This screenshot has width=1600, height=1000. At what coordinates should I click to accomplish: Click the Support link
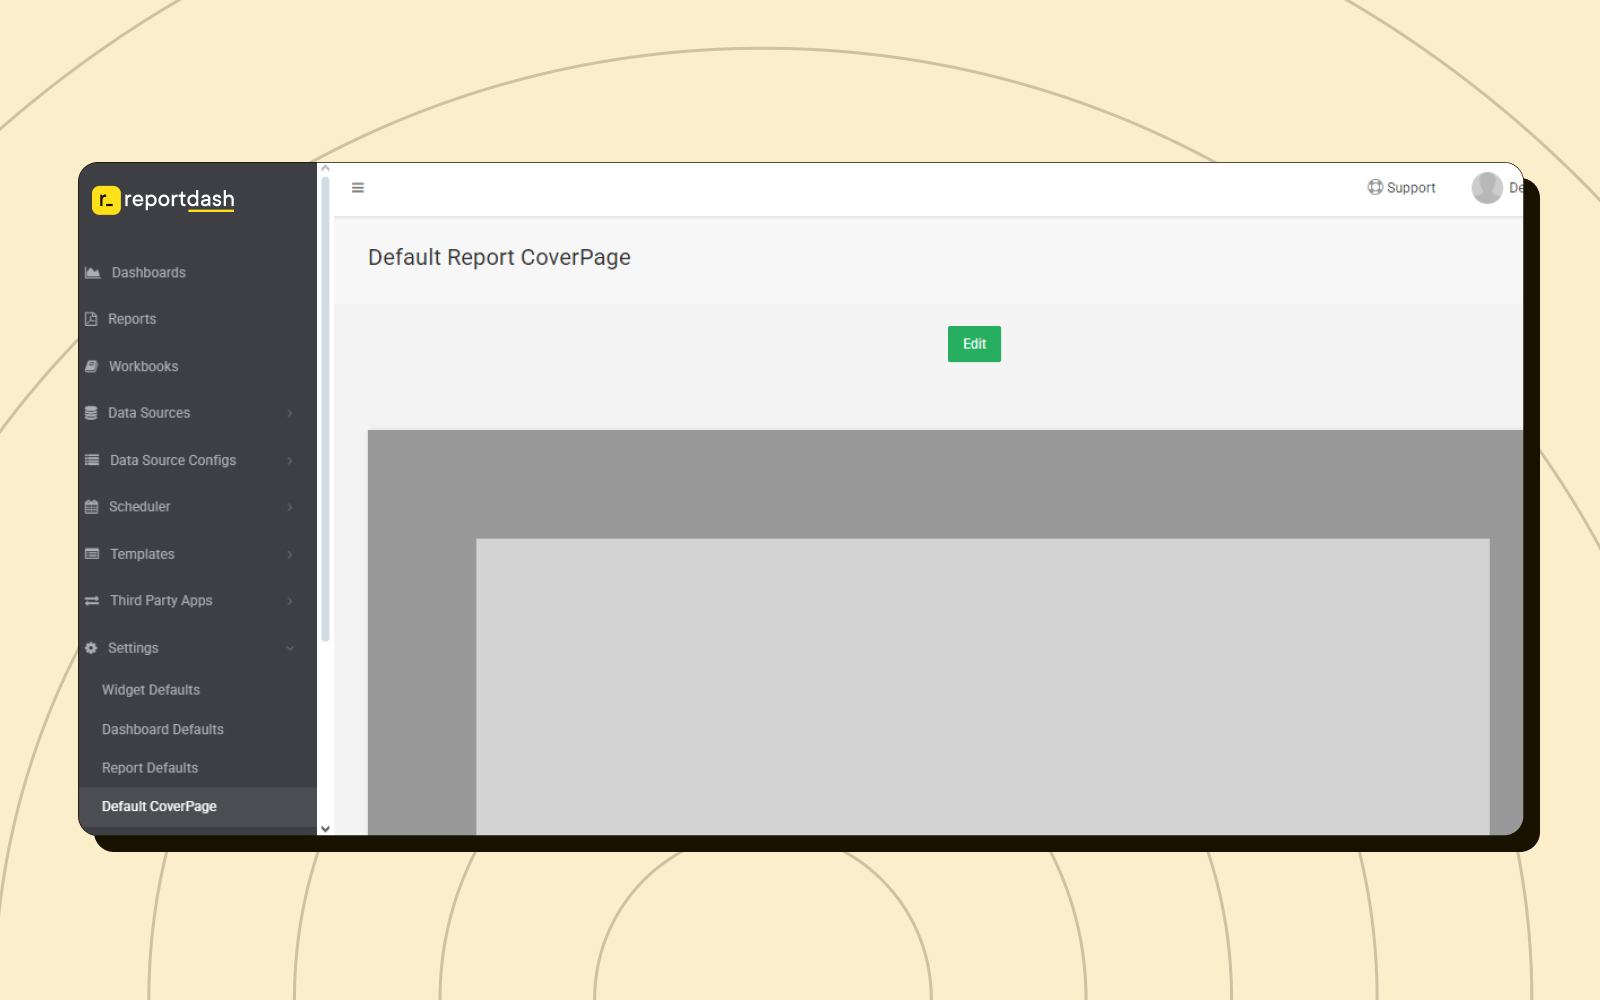(1401, 187)
